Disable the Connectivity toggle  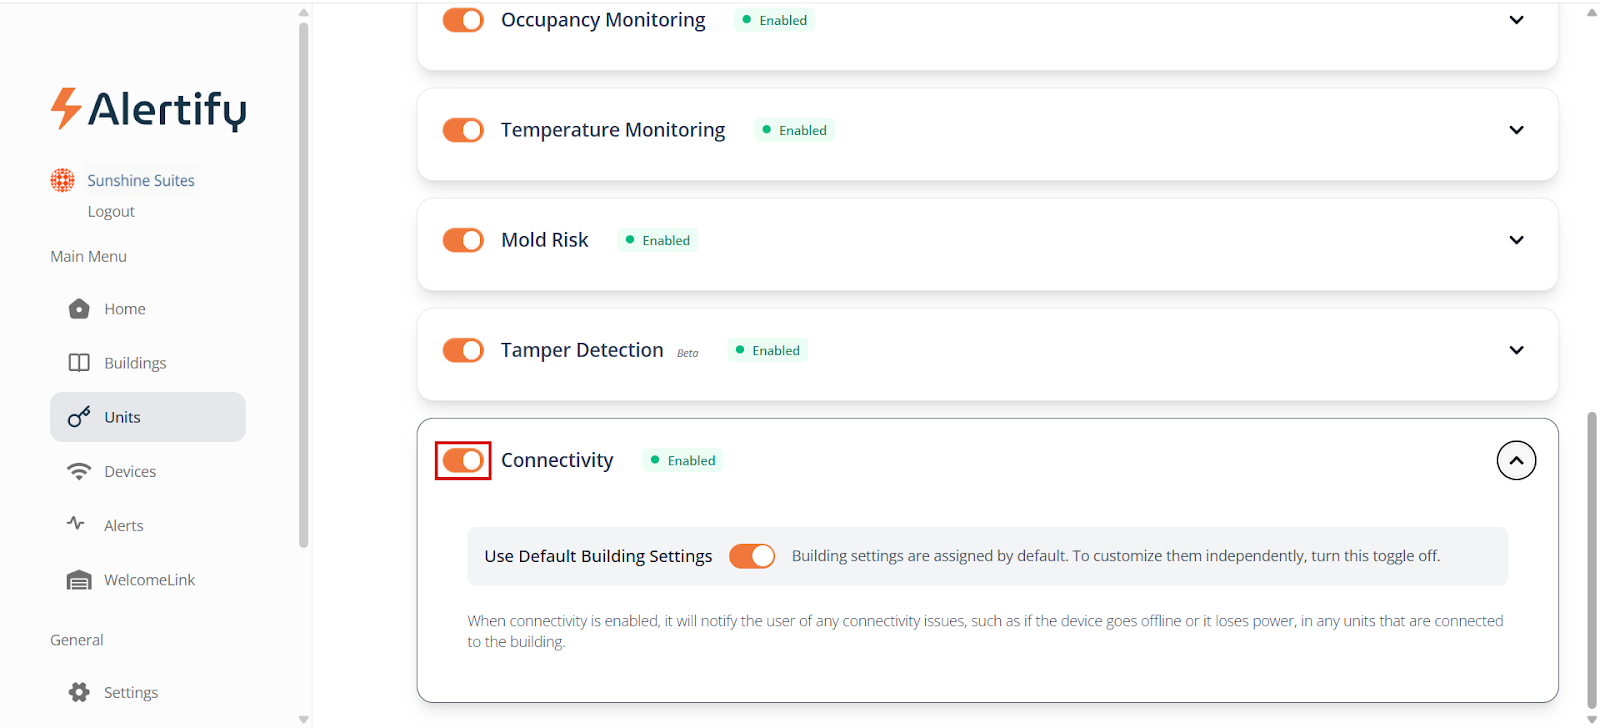tap(463, 460)
